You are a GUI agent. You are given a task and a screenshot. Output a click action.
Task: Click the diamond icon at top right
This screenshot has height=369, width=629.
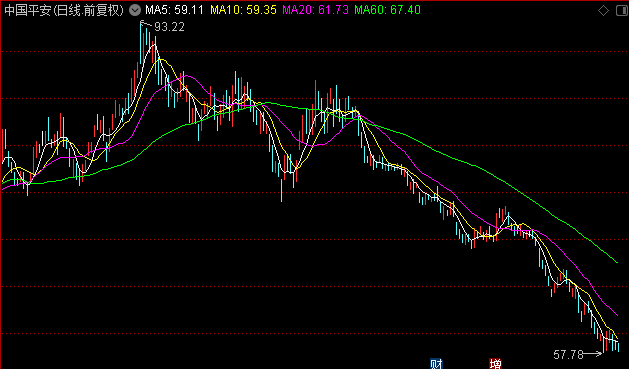point(603,11)
